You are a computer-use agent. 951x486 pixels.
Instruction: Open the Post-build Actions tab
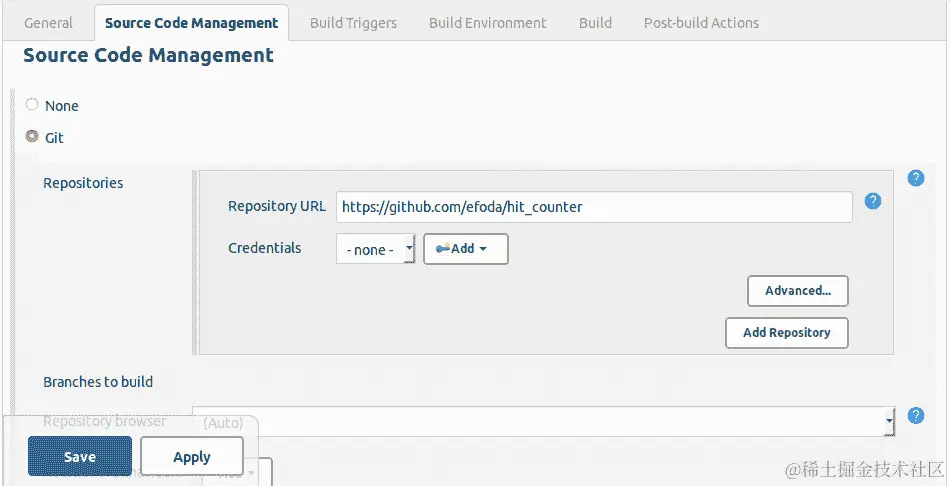[x=701, y=23]
